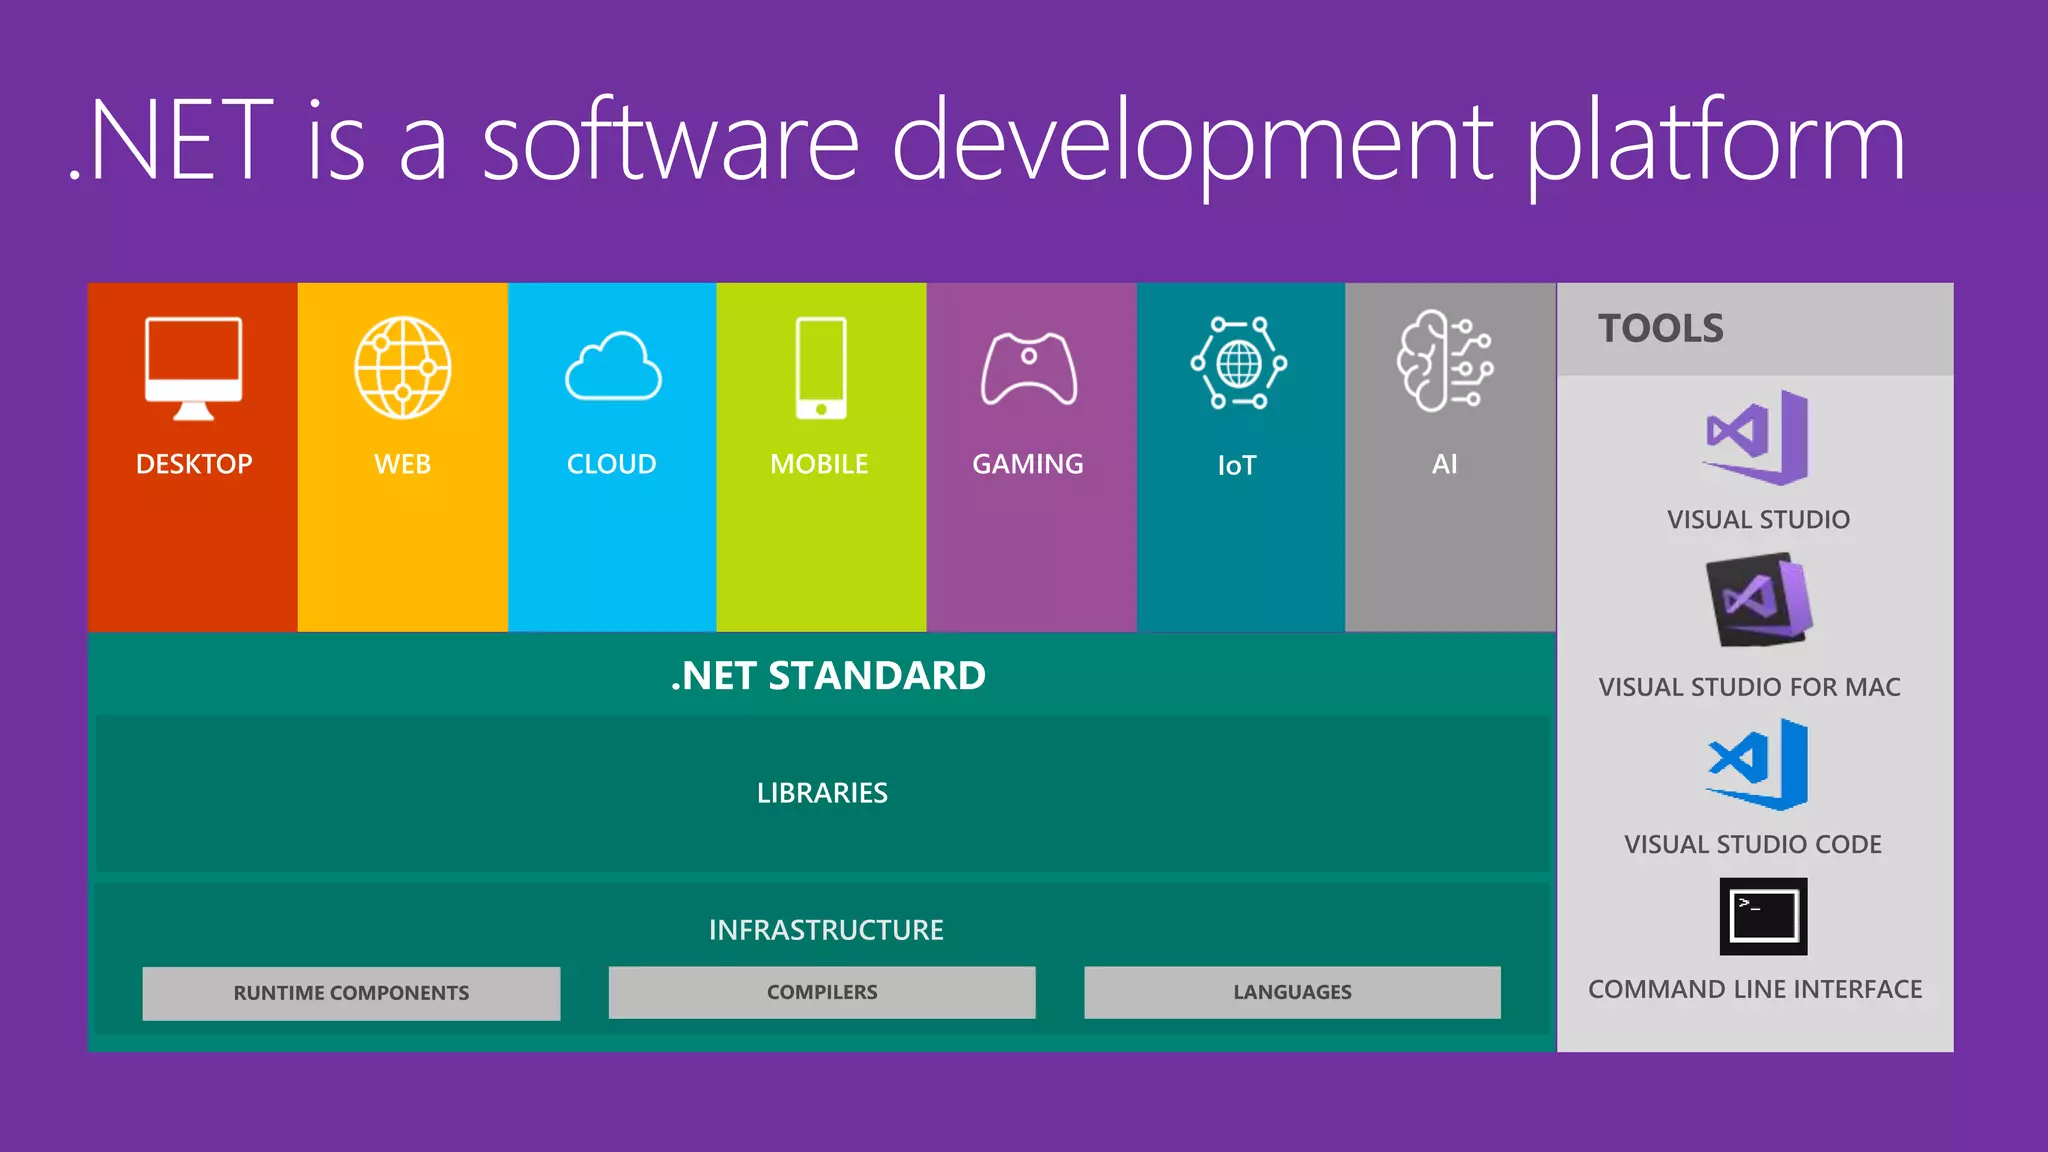Viewport: 2048px width, 1152px height.
Task: Click the Gaming controller icon
Action: (1028, 368)
